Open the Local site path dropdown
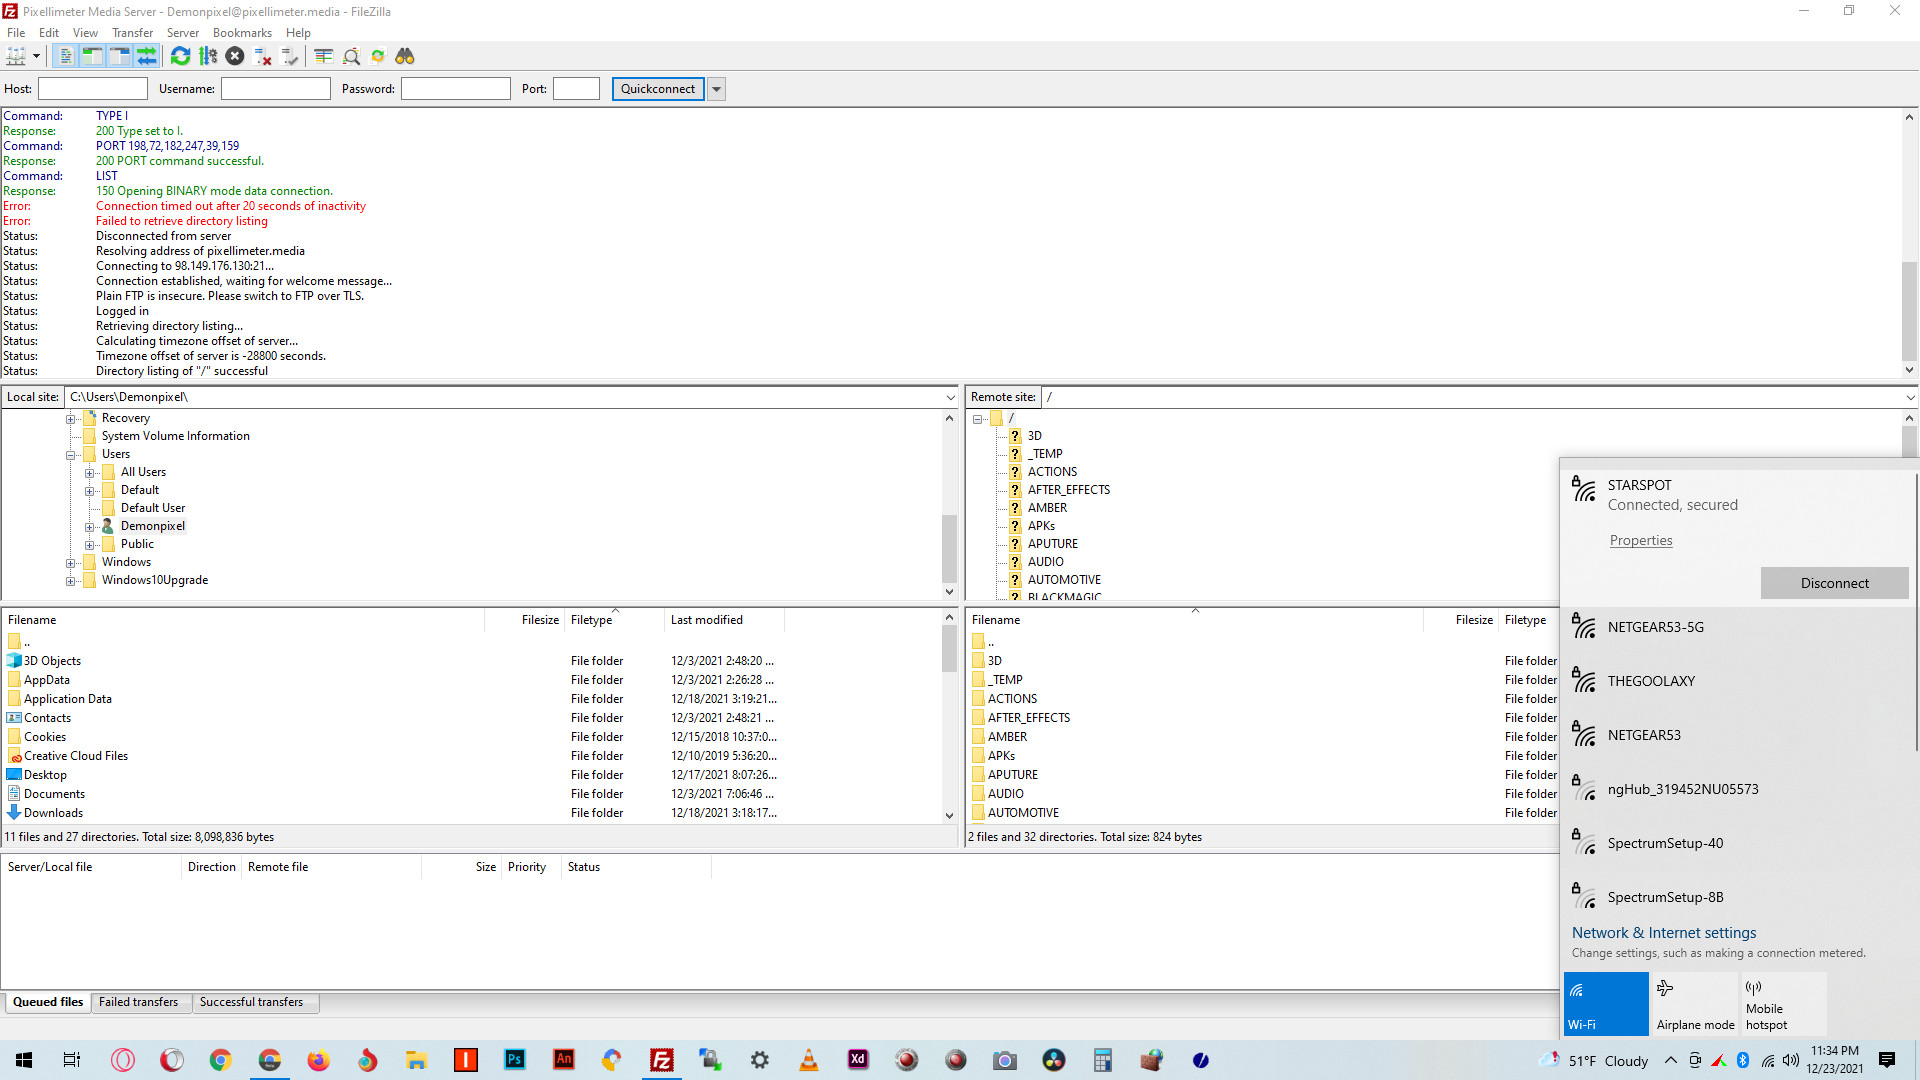The width and height of the screenshot is (1920, 1080). click(950, 397)
